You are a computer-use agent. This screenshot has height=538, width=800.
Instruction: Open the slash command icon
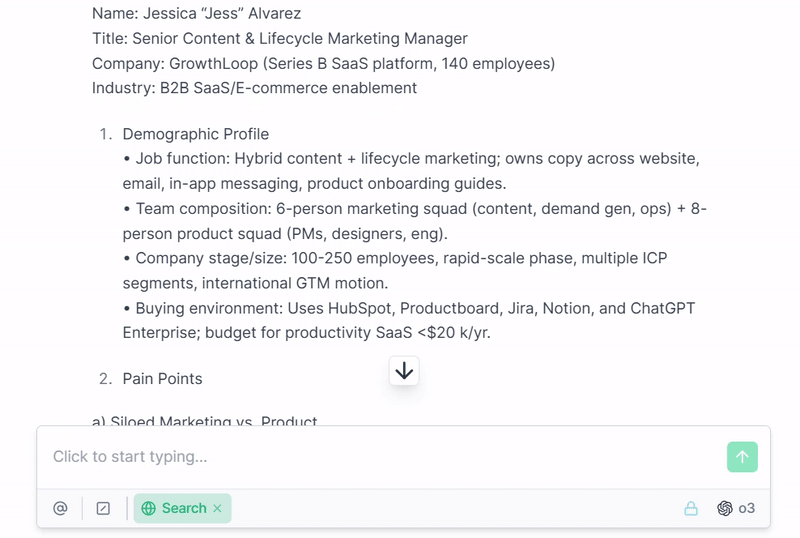(103, 508)
